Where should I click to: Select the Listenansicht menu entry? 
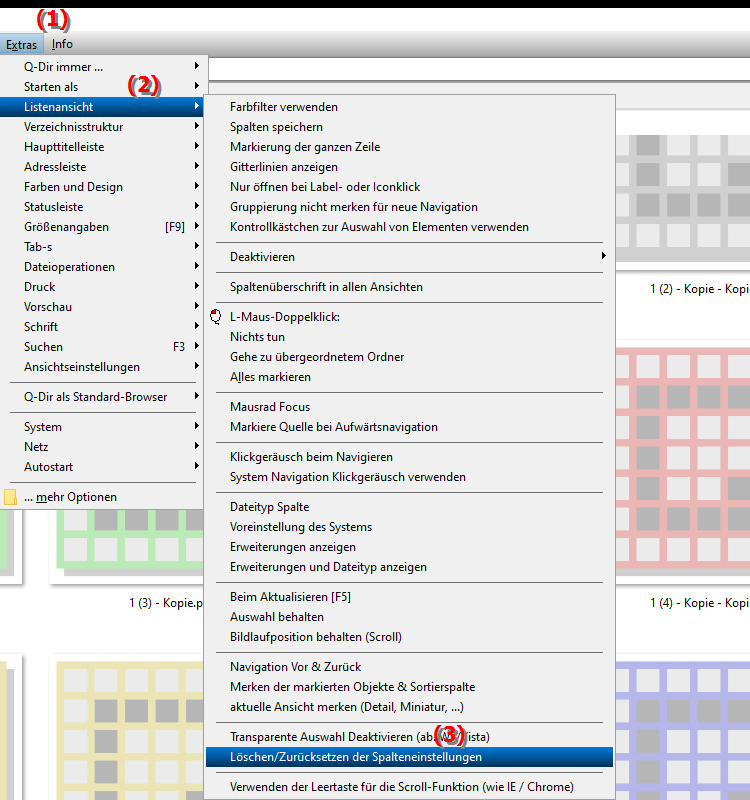click(102, 107)
